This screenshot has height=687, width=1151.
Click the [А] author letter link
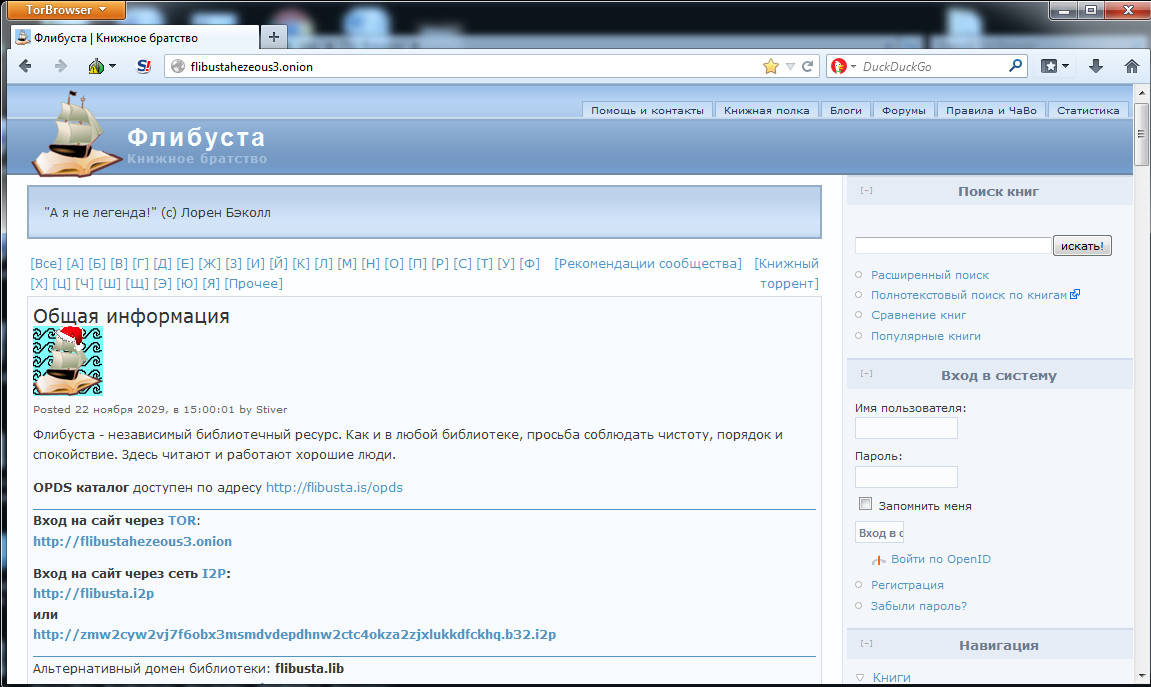[75, 263]
